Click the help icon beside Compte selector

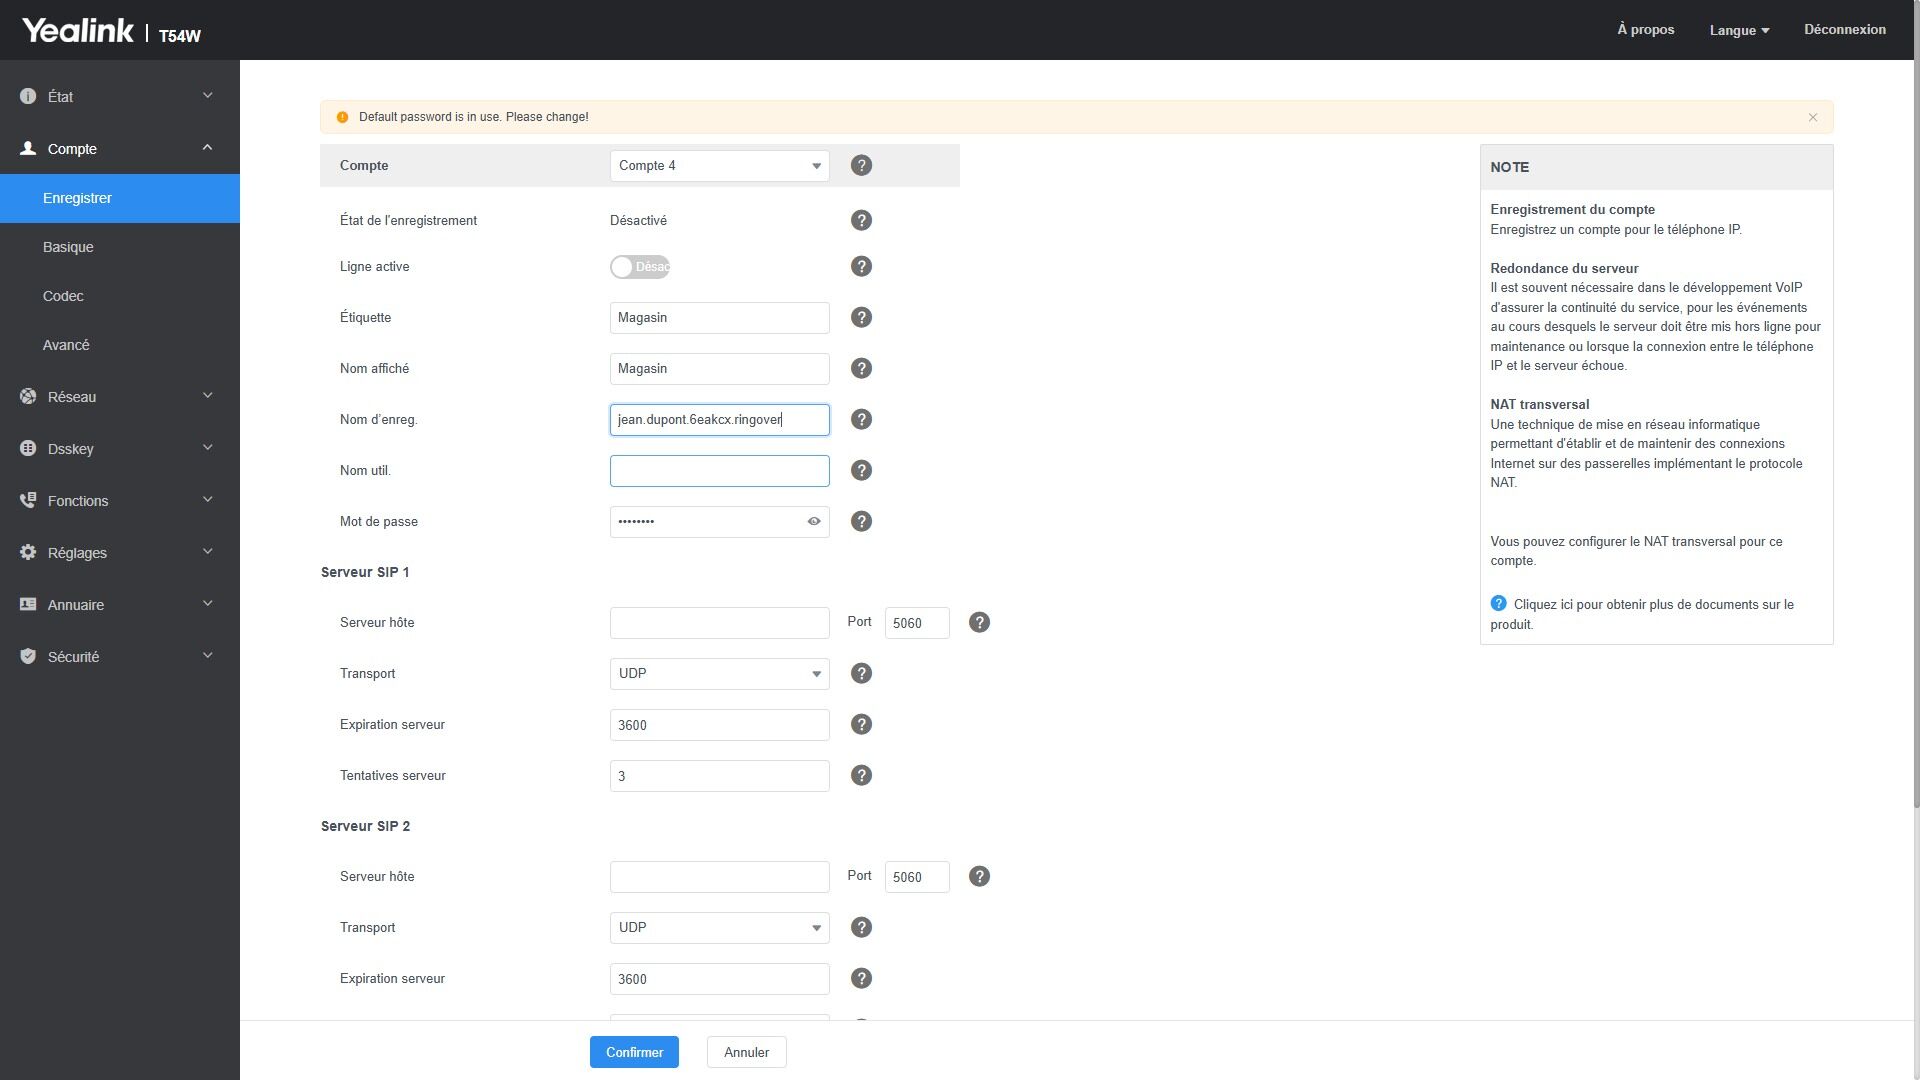click(x=861, y=165)
